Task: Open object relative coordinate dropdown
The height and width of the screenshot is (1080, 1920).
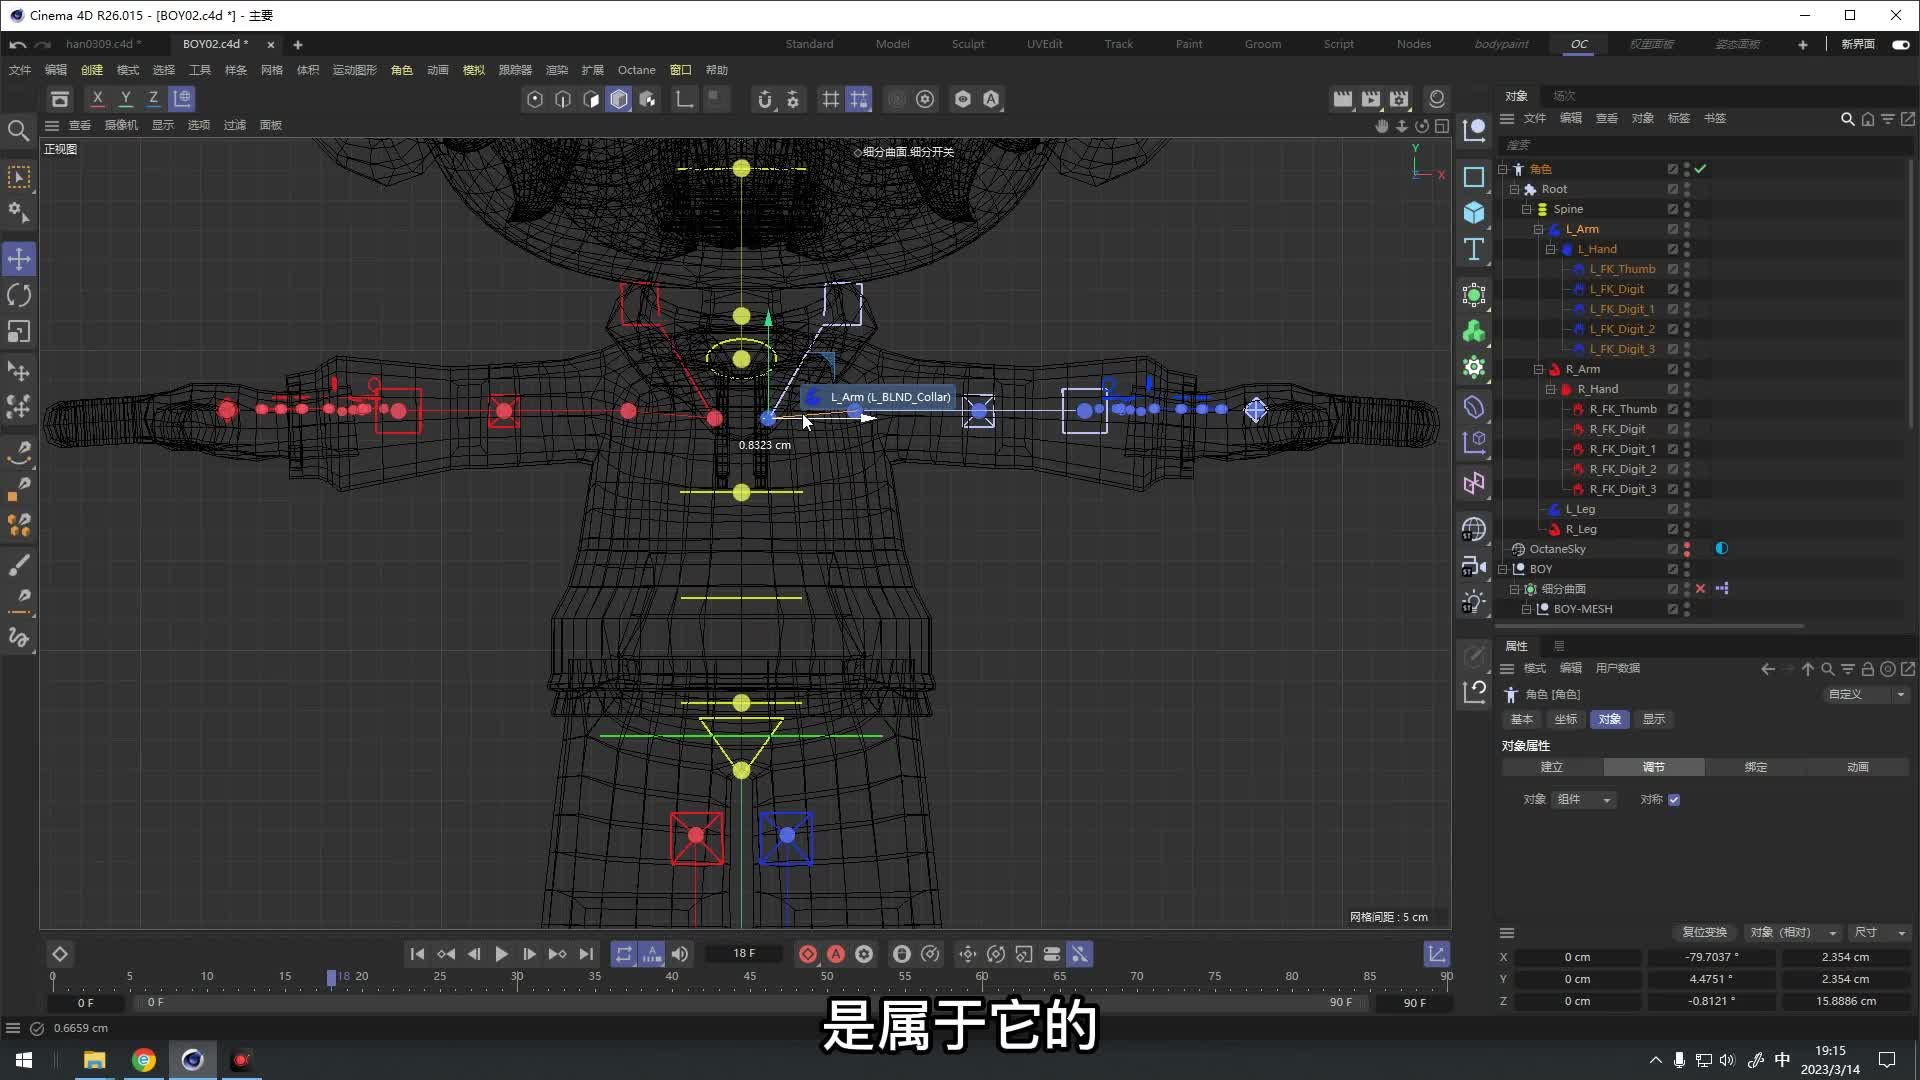Action: pyautogui.click(x=1794, y=932)
